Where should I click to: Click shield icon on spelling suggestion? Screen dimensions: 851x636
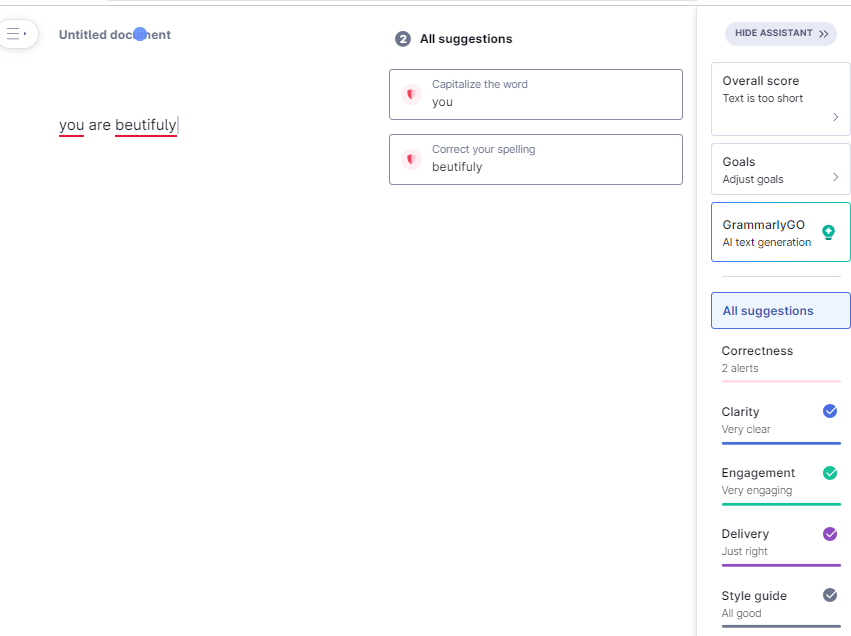click(410, 159)
